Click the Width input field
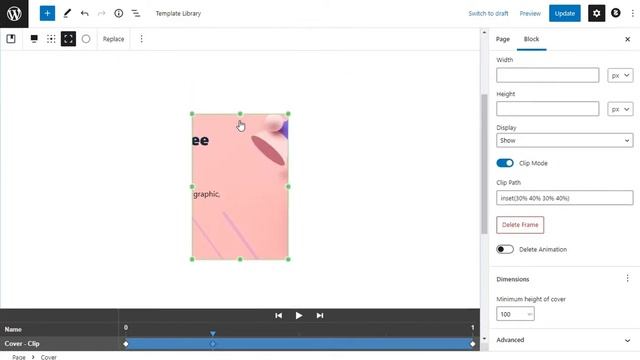 point(547,75)
